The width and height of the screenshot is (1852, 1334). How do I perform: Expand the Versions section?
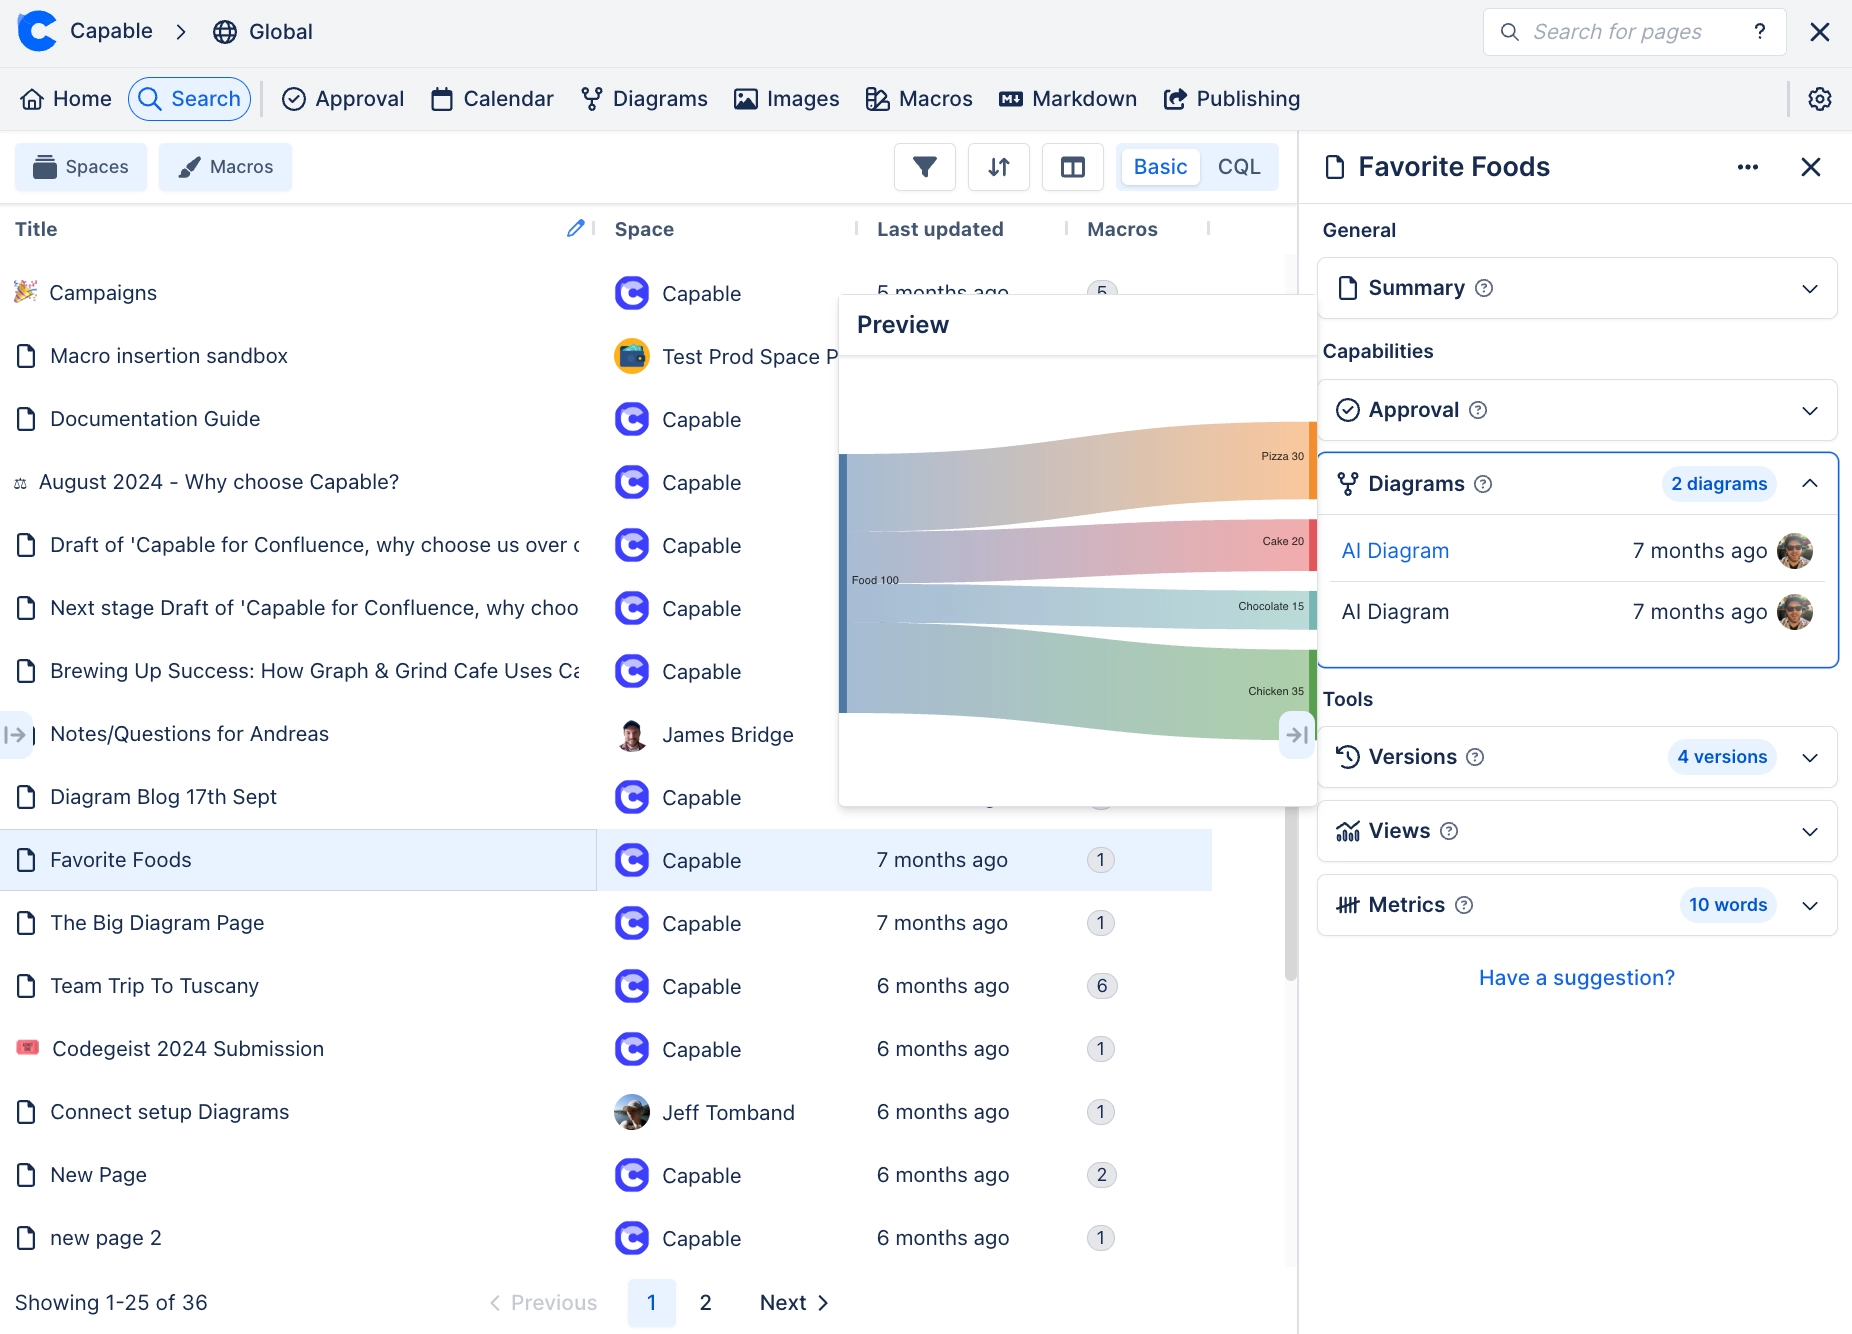pyautogui.click(x=1809, y=757)
